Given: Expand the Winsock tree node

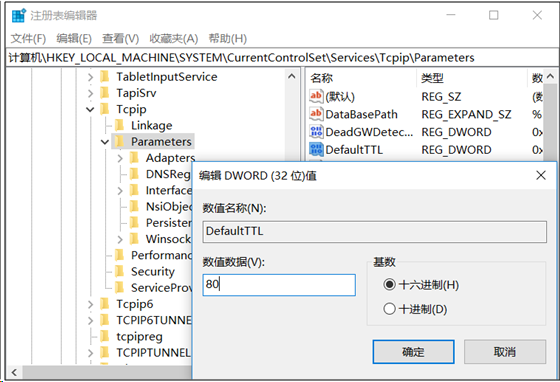Looking at the screenshot, I should coord(120,239).
